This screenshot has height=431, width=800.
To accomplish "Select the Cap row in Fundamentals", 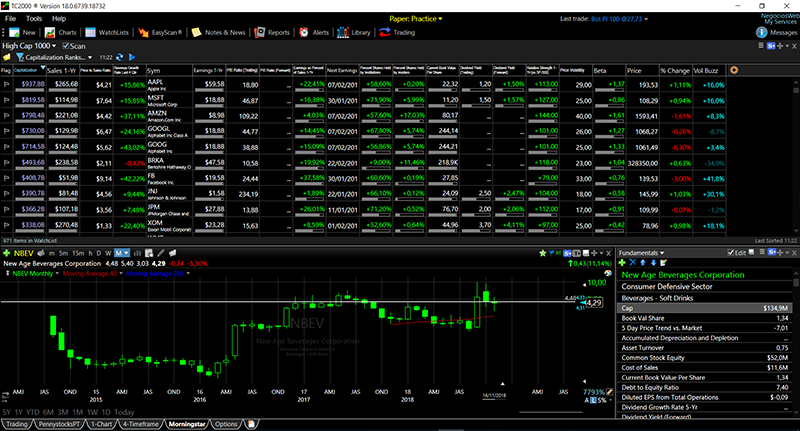I will pyautogui.click(x=705, y=308).
